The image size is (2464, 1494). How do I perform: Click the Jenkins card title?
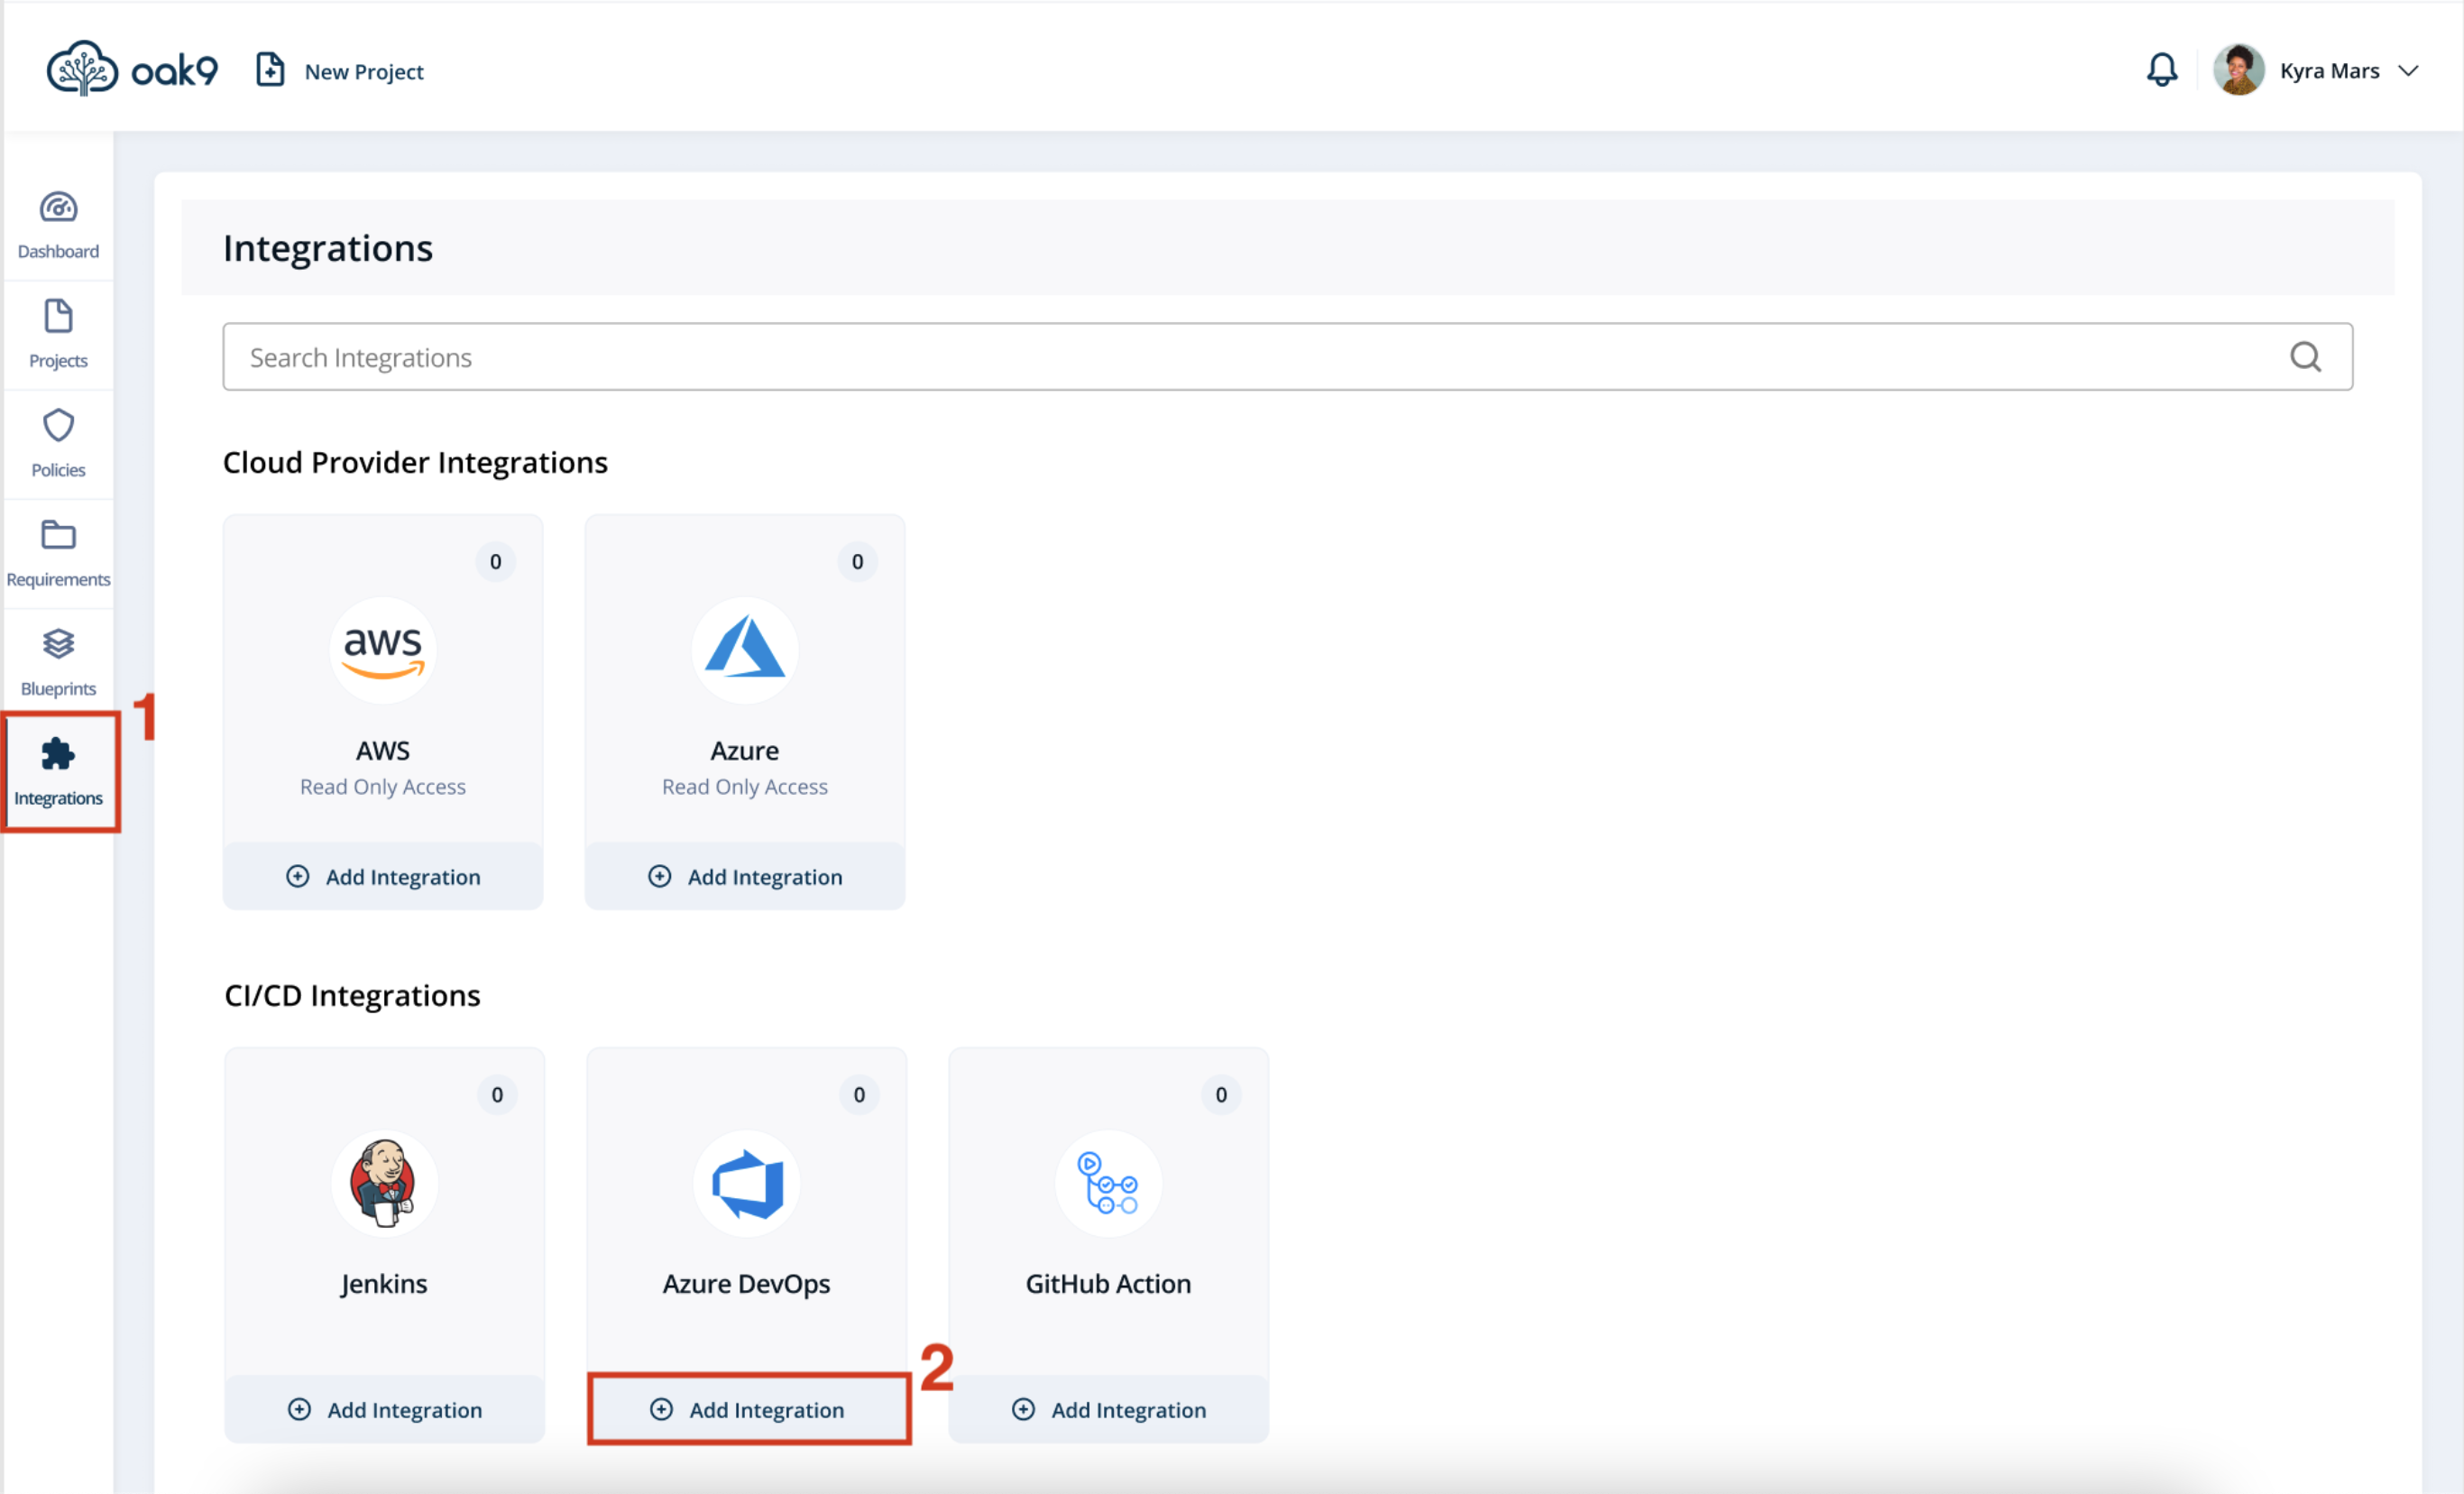pos(384,1284)
